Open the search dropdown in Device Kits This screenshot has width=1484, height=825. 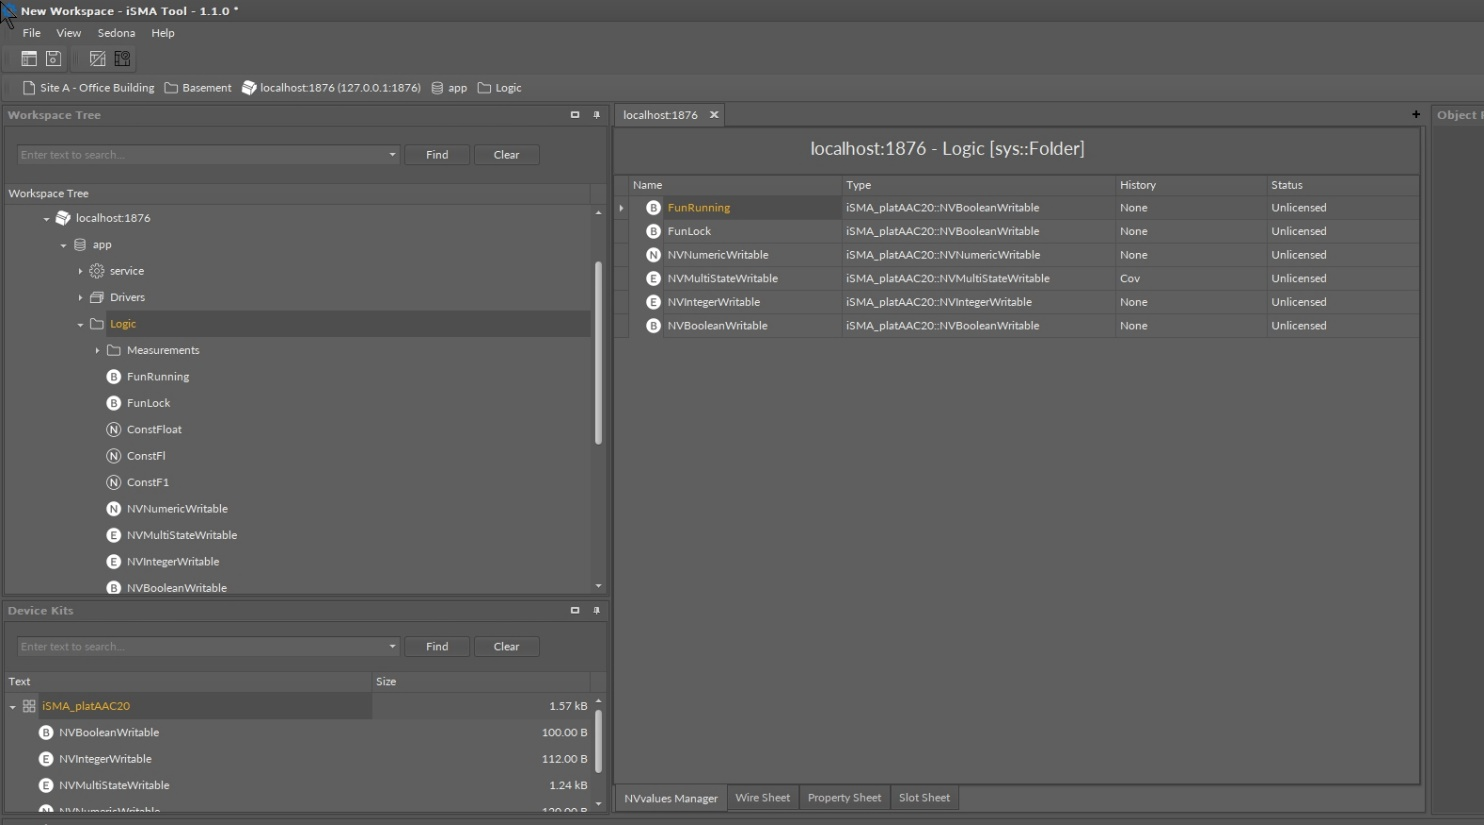[391, 646]
